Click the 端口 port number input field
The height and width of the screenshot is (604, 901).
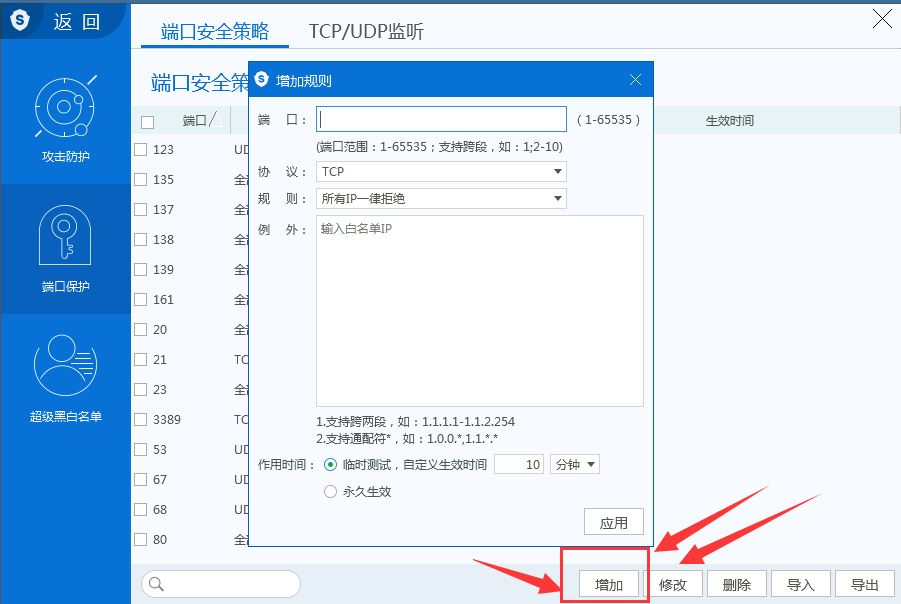pyautogui.click(x=441, y=120)
